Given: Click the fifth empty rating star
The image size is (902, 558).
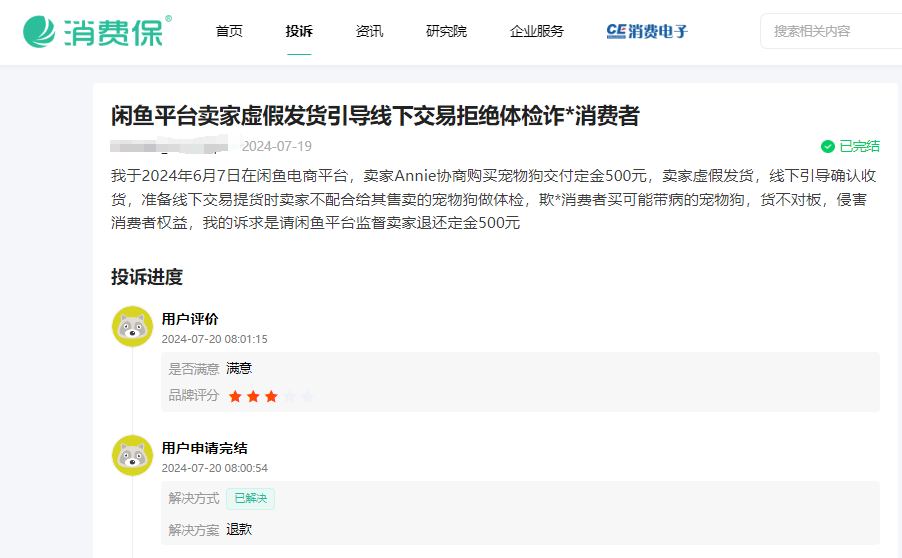Looking at the screenshot, I should pos(307,396).
